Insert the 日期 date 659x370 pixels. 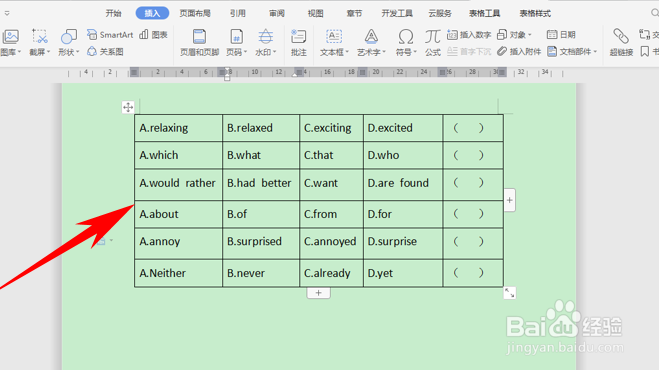point(561,35)
